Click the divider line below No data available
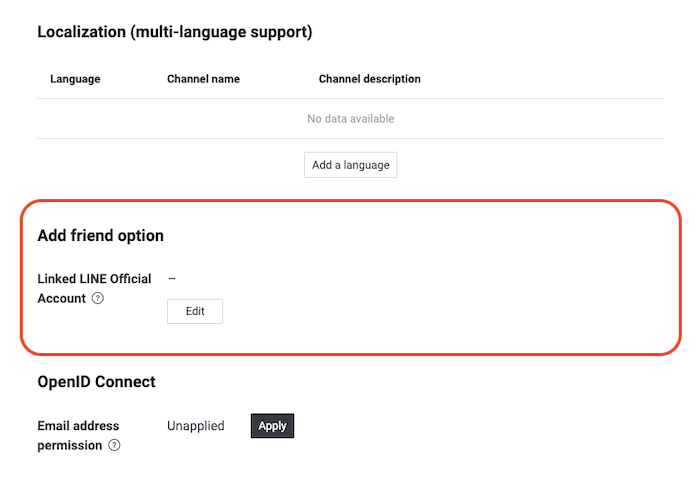 350,138
